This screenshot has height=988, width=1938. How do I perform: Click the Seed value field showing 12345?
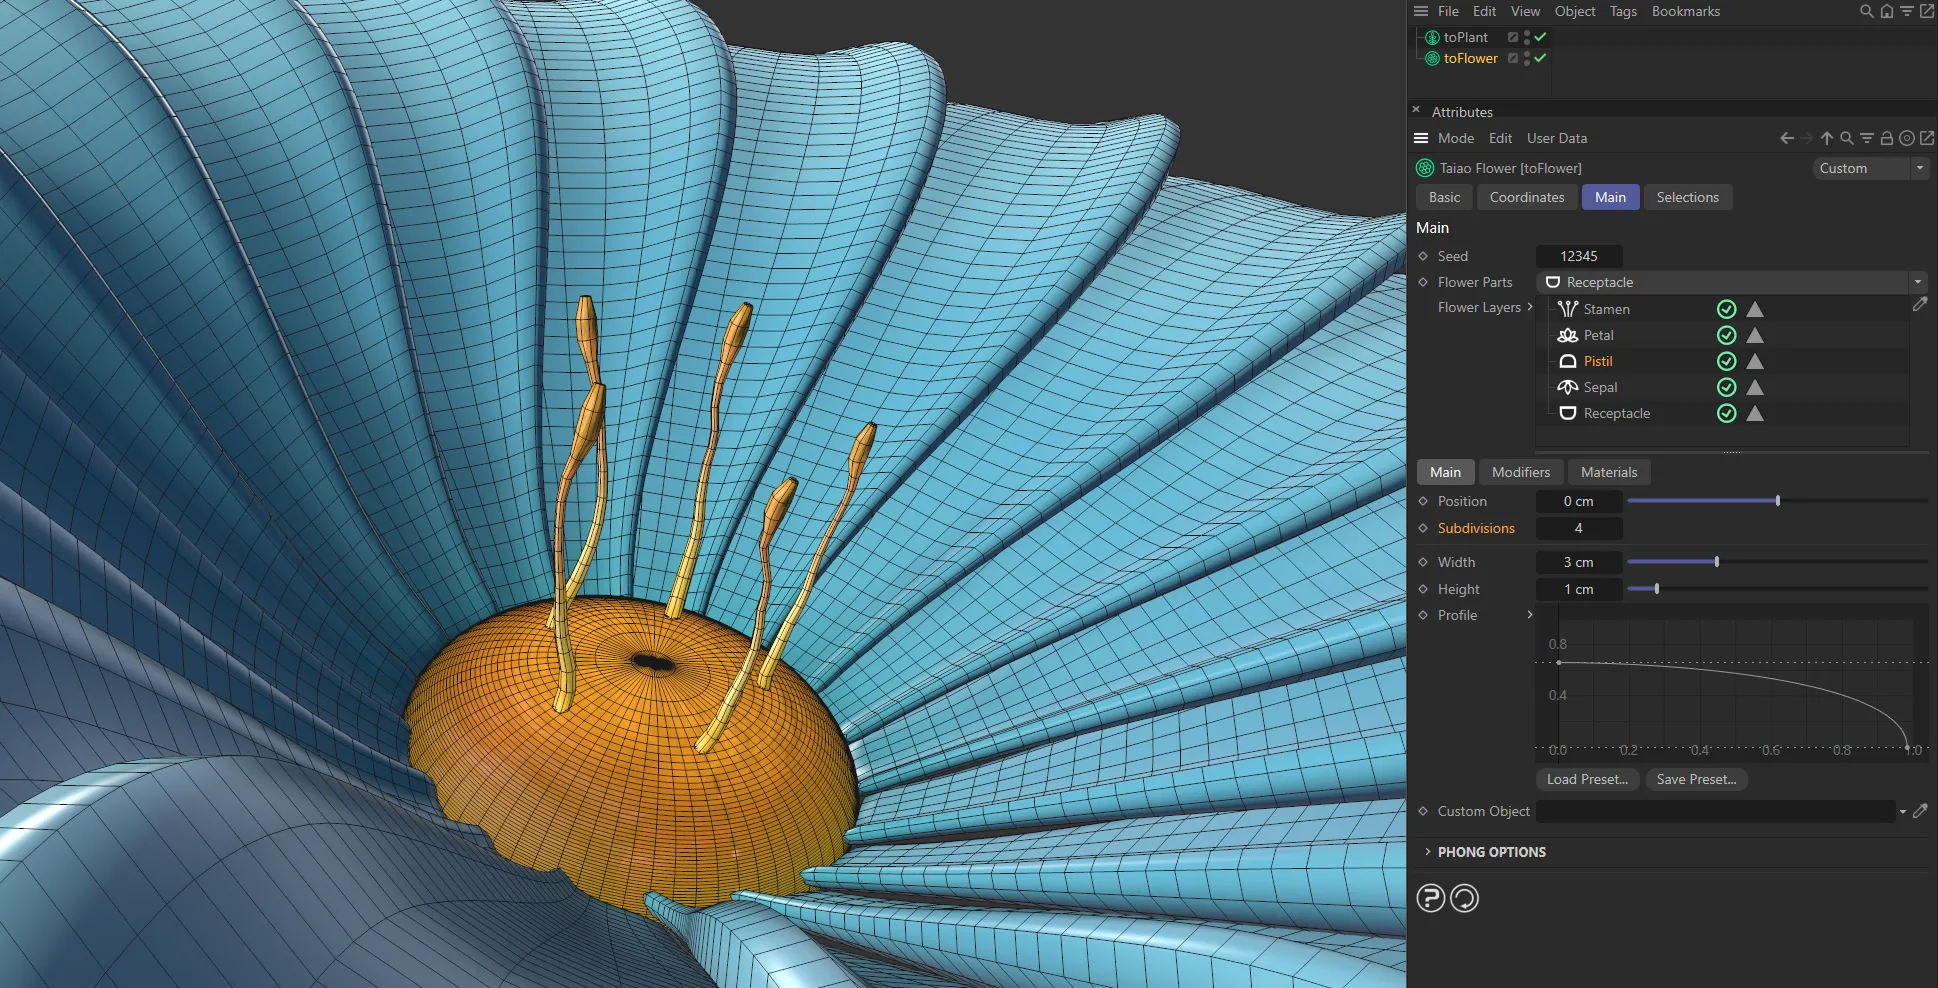(1578, 256)
